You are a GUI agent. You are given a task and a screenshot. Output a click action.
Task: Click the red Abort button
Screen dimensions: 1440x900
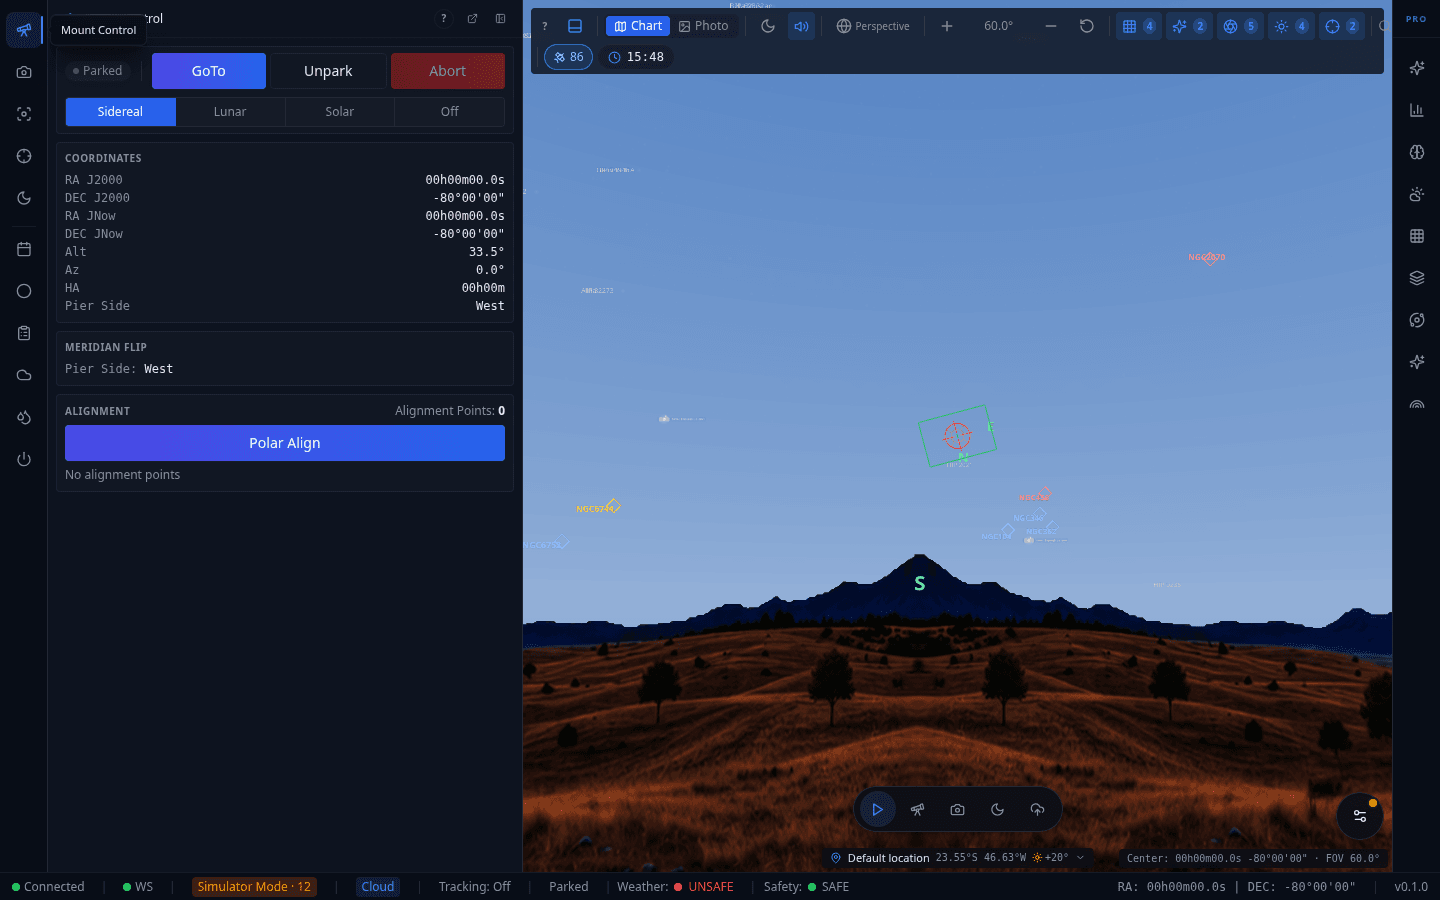[x=448, y=71]
